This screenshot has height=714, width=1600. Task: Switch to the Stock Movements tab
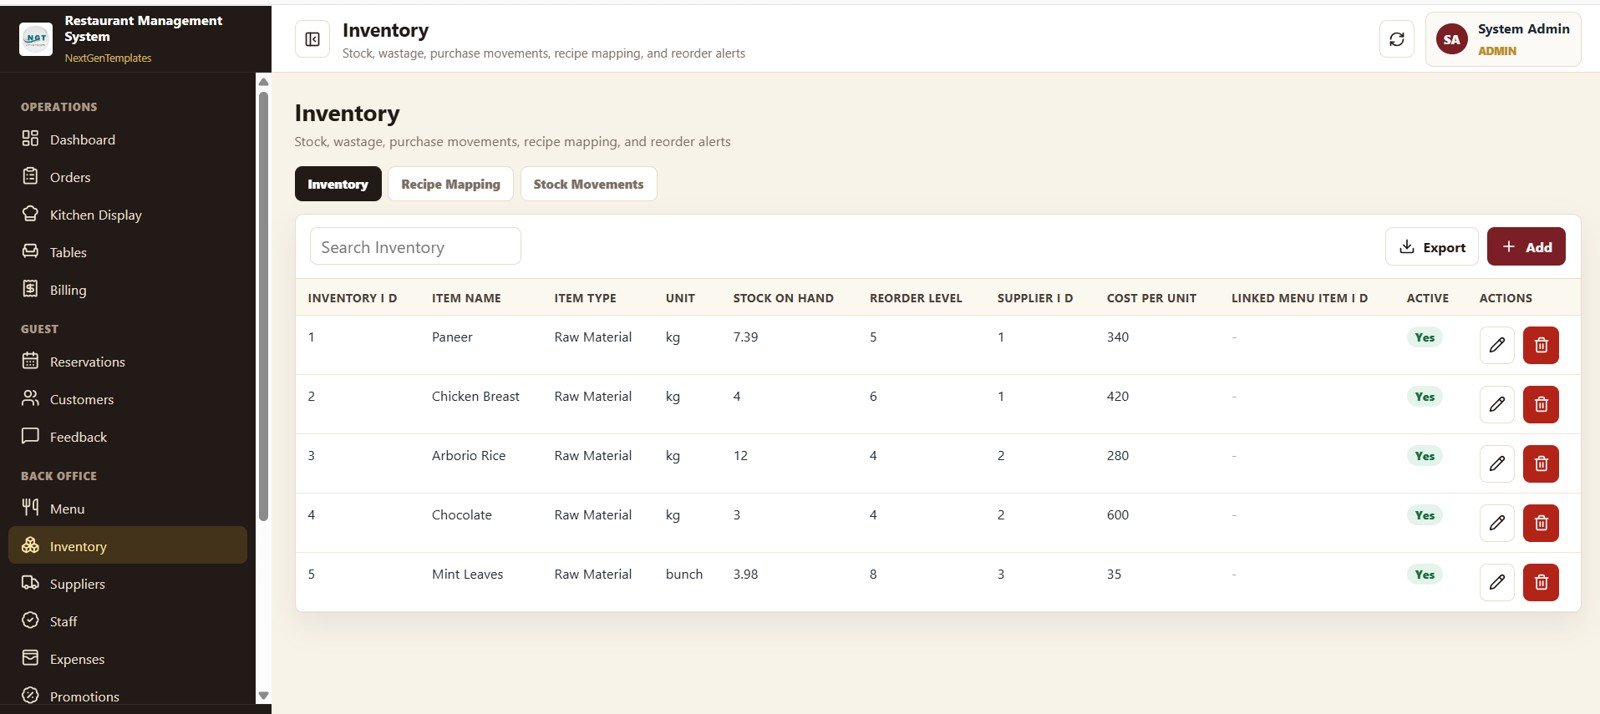(x=589, y=184)
